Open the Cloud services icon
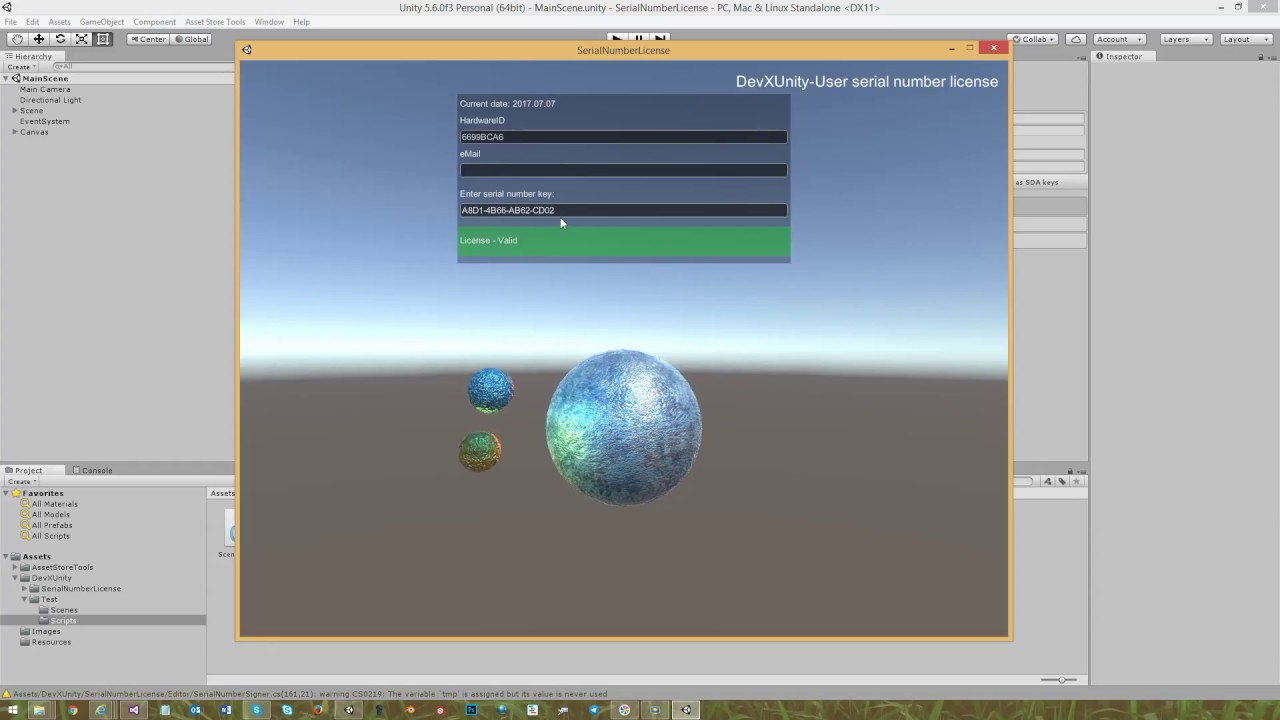1280x720 pixels. point(1076,39)
